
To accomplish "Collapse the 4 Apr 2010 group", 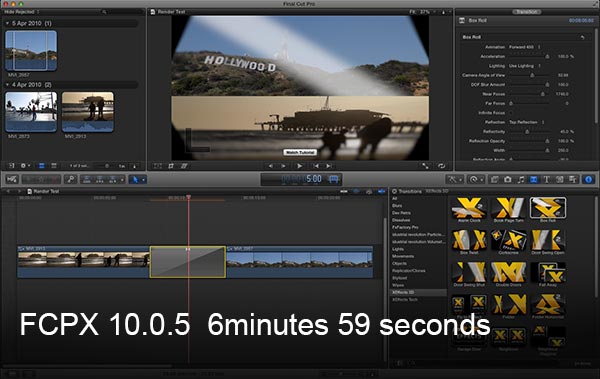I will point(7,85).
